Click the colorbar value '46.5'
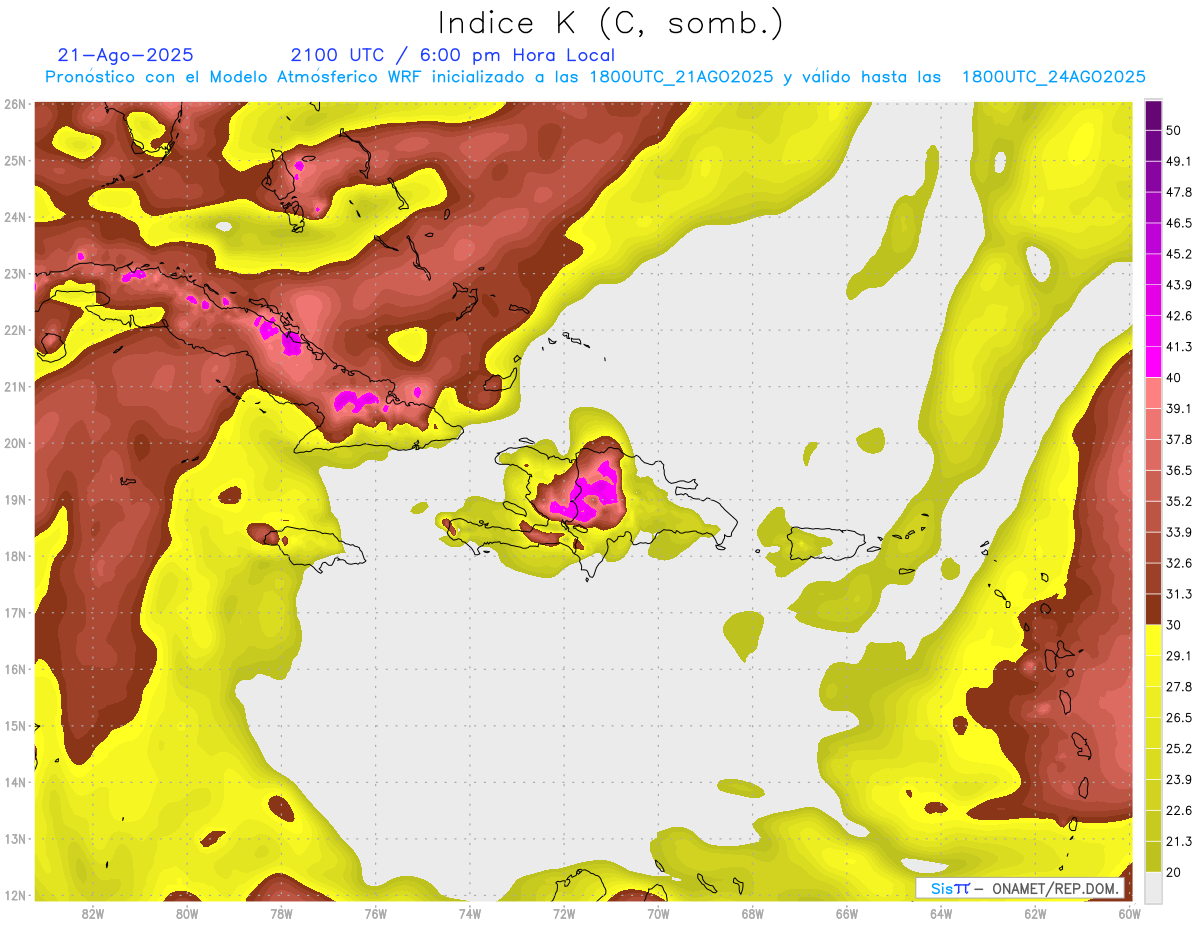This screenshot has width=1200, height=927. click(1179, 223)
